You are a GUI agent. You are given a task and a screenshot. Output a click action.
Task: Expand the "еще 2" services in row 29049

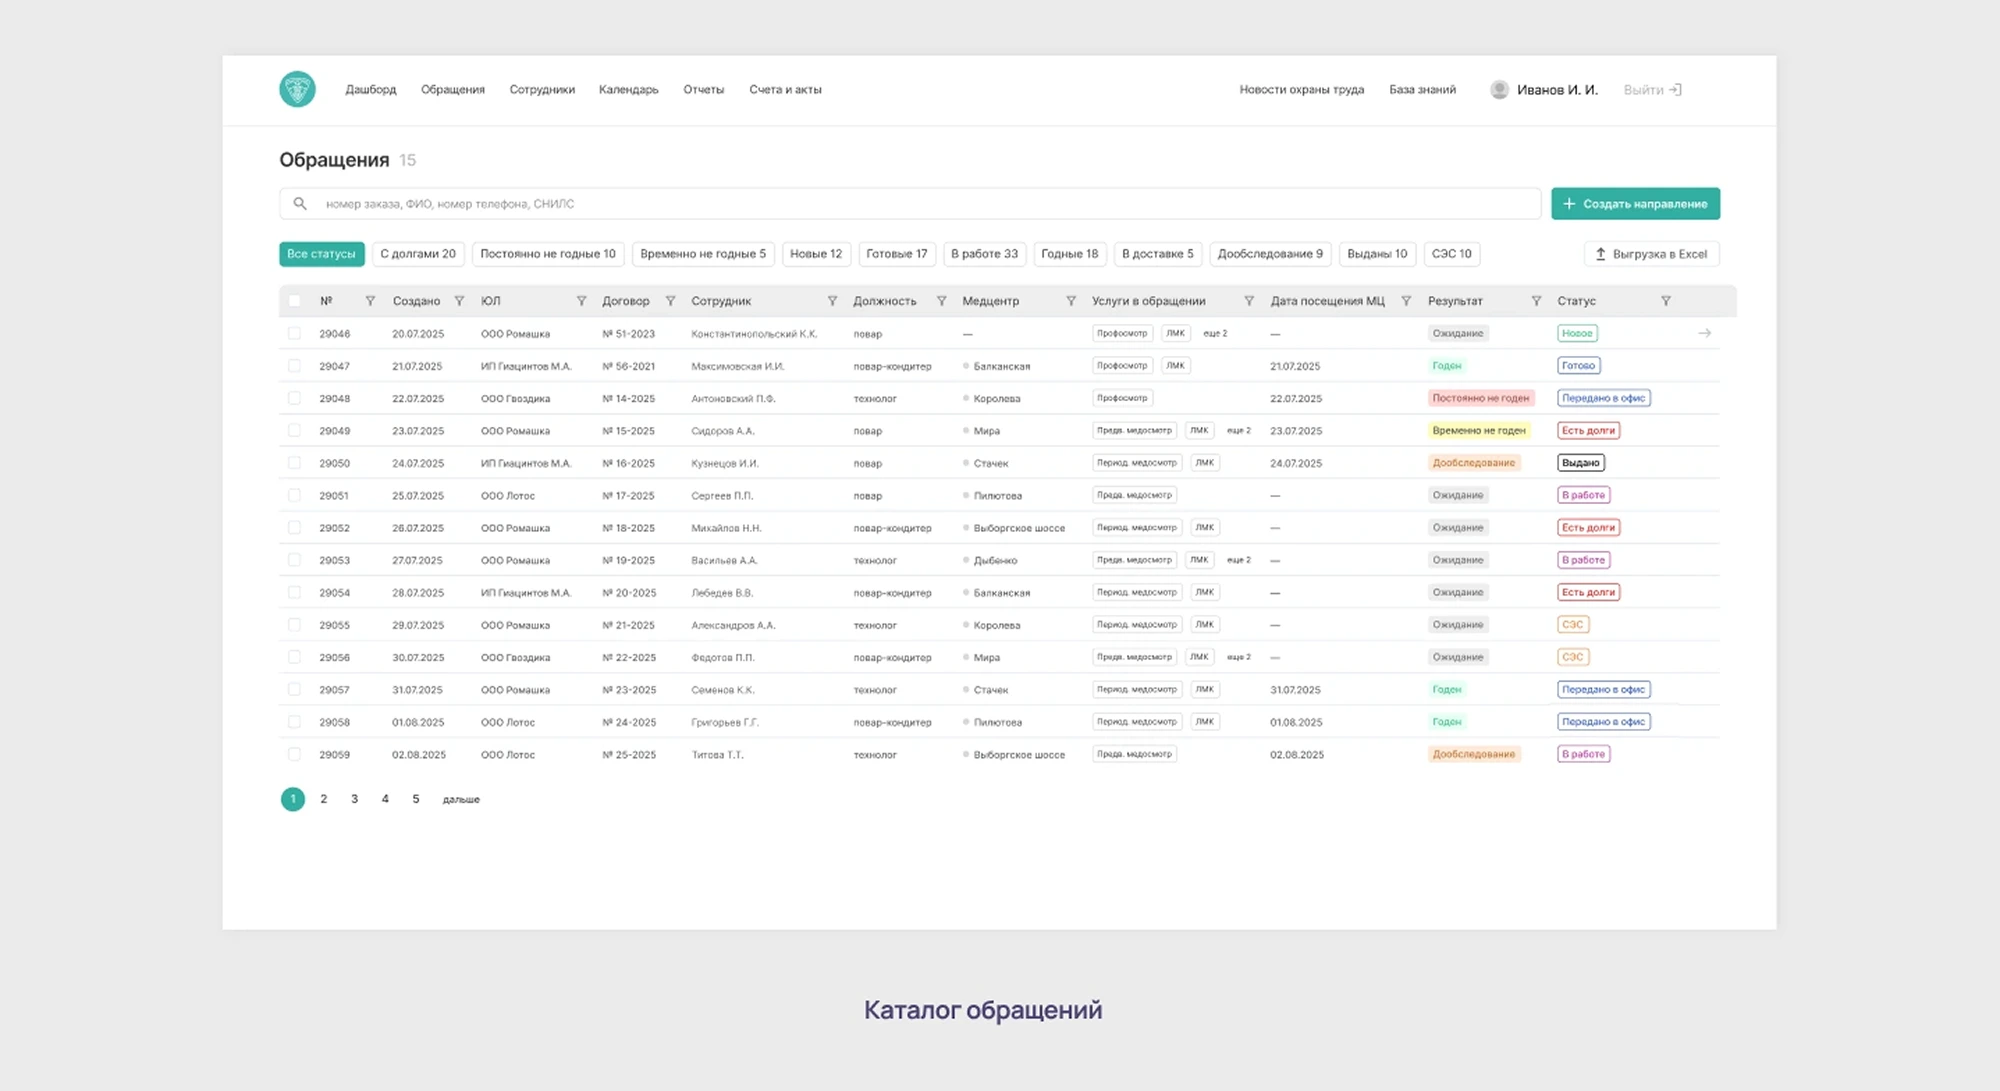tap(1239, 431)
